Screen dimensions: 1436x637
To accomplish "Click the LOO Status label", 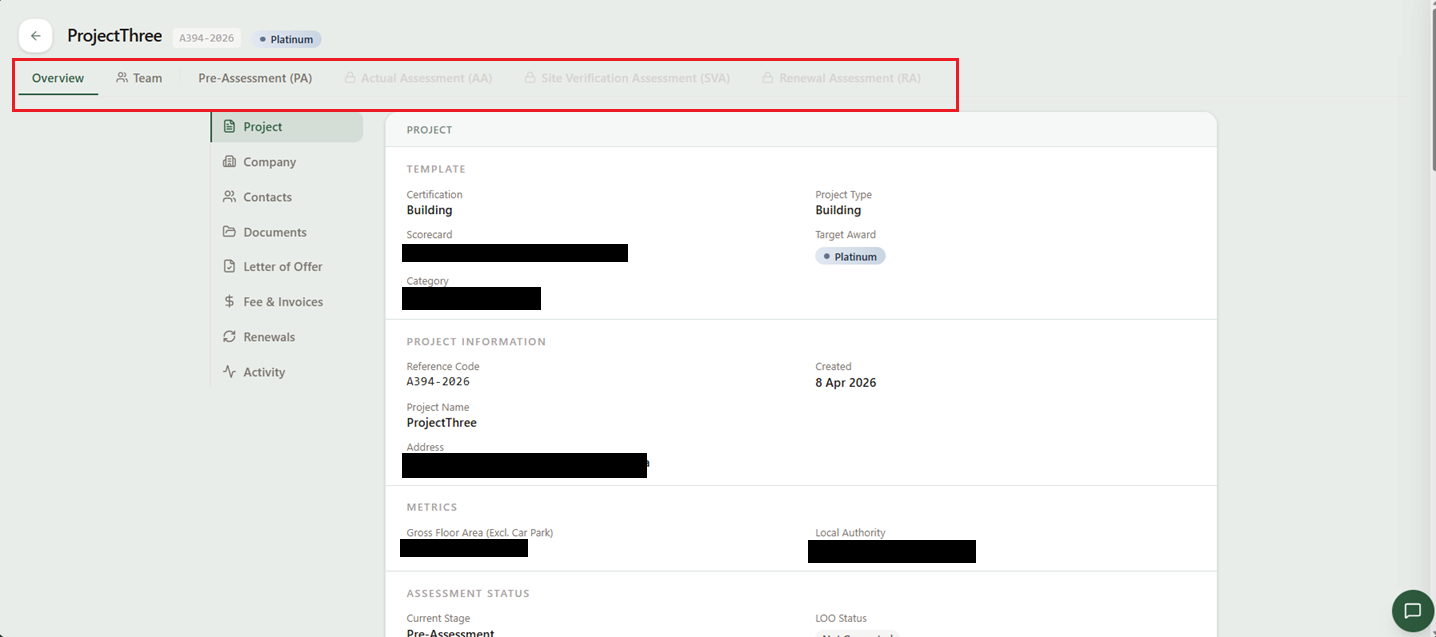I will point(841,618).
